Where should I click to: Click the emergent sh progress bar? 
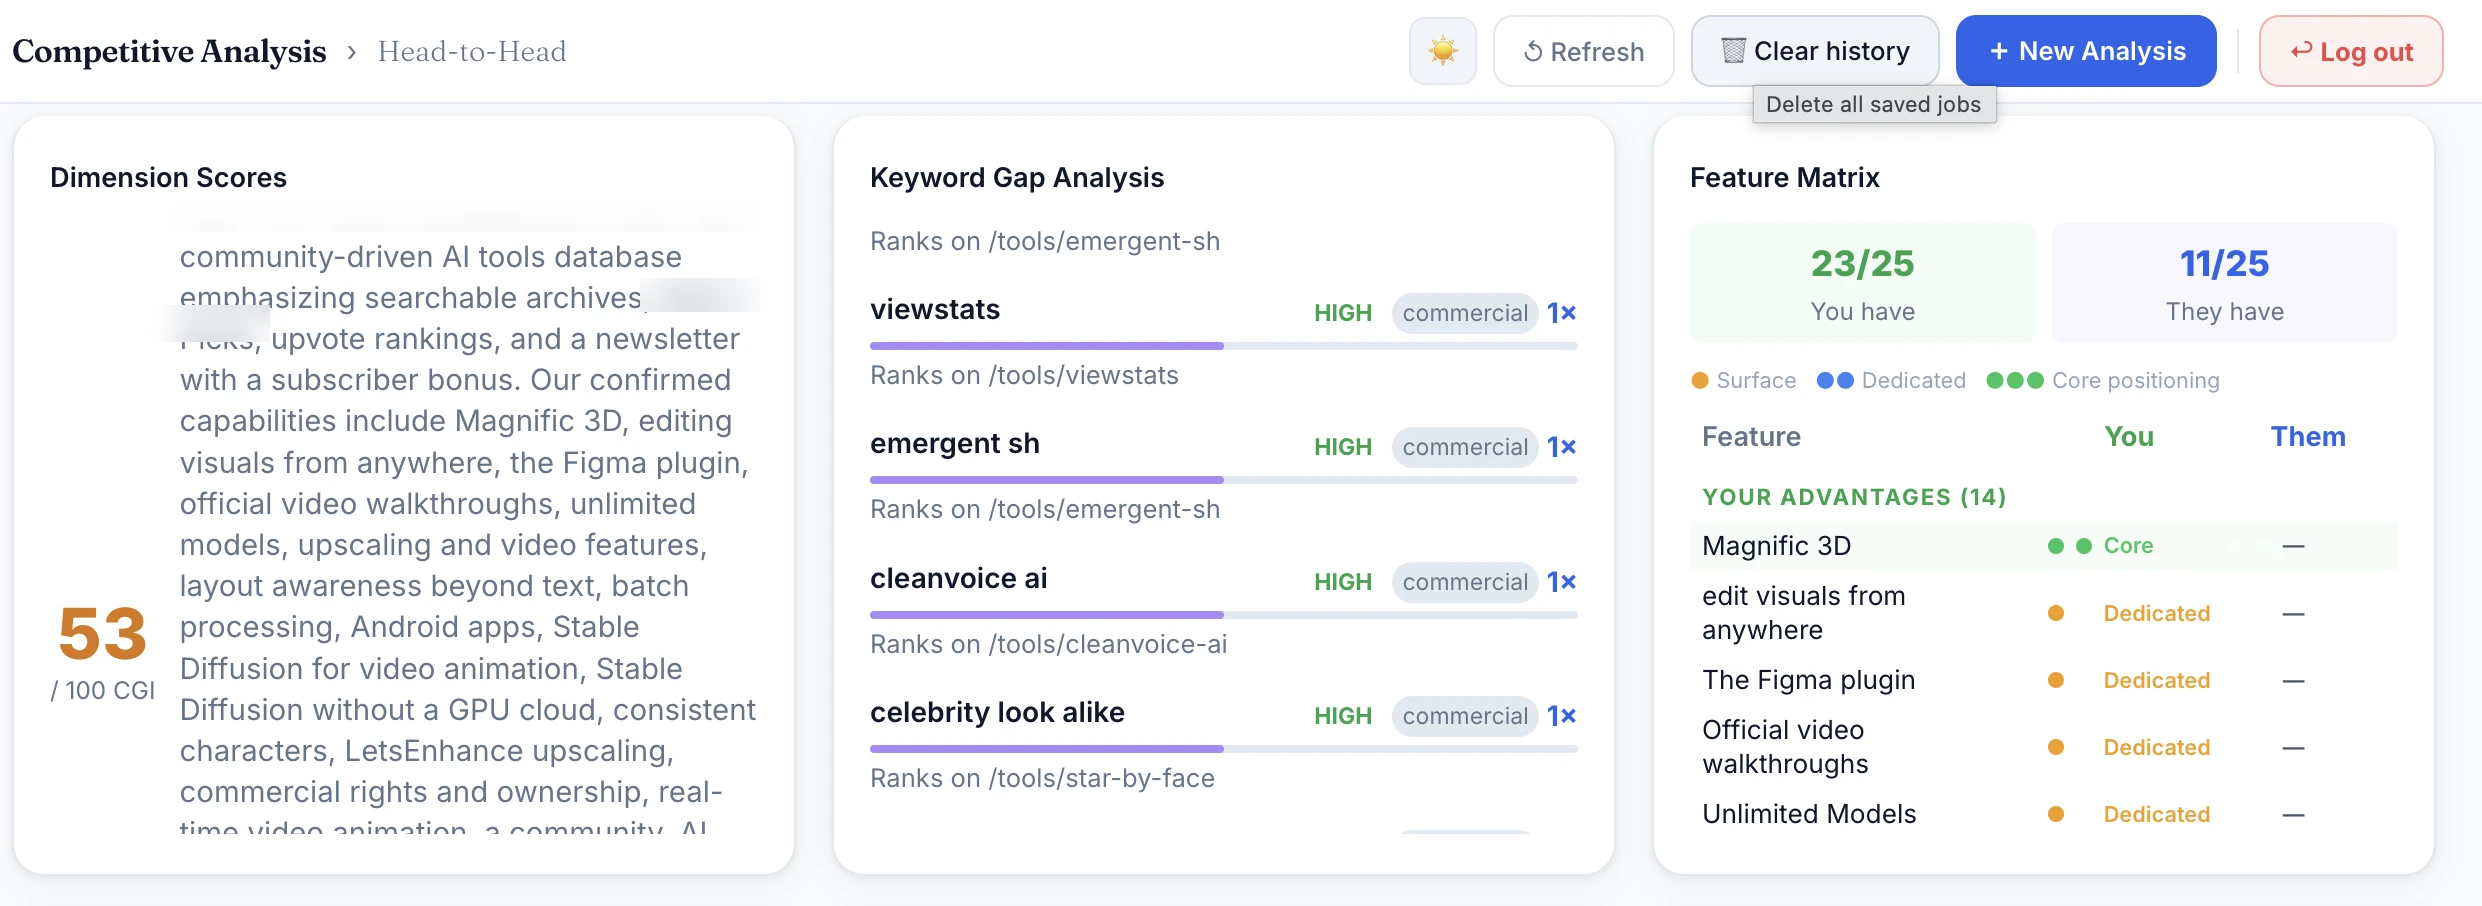coord(1224,480)
